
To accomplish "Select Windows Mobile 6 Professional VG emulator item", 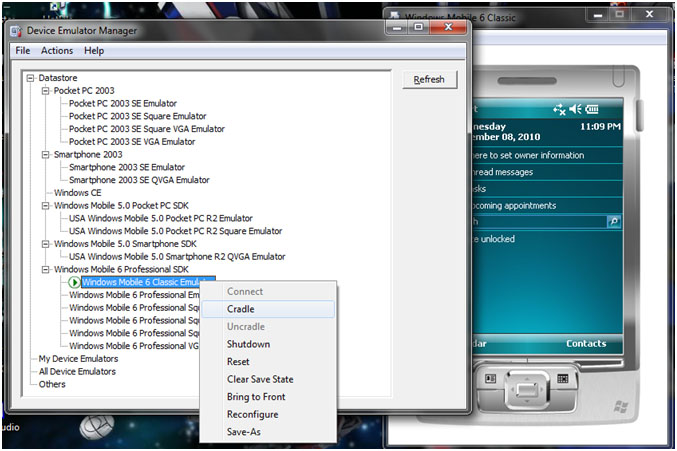I will click(134, 346).
